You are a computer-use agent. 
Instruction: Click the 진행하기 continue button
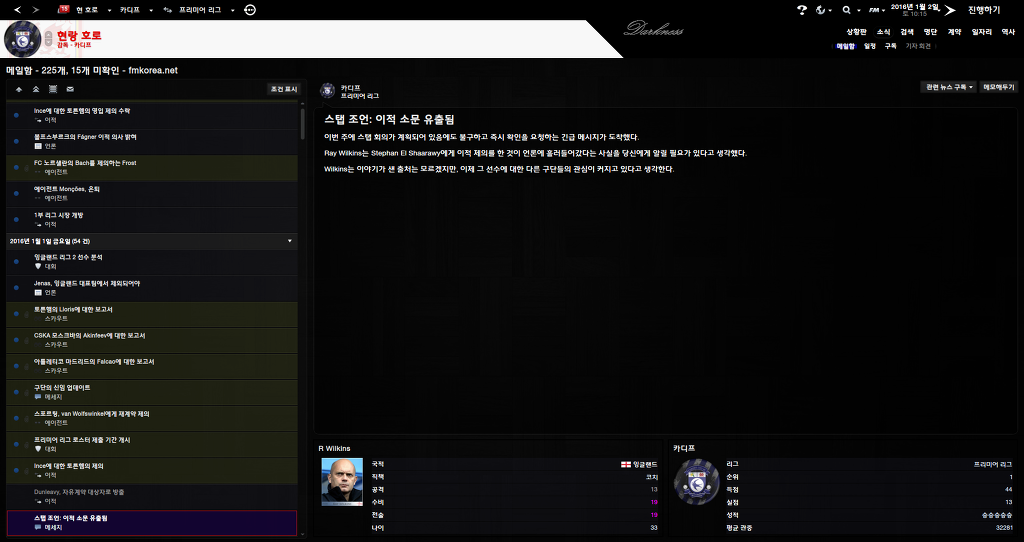(x=984, y=10)
